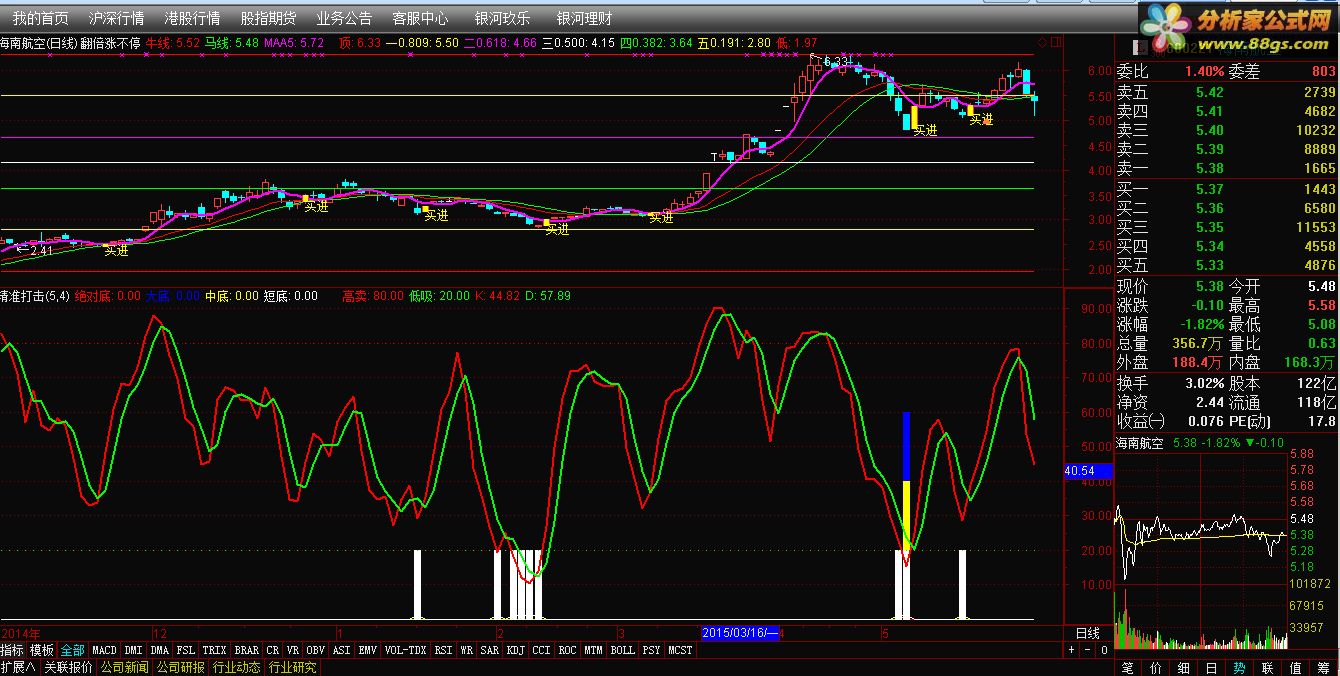Click the zoom-out minus button
Viewport: 1340px width, 676px height.
[x=1087, y=650]
